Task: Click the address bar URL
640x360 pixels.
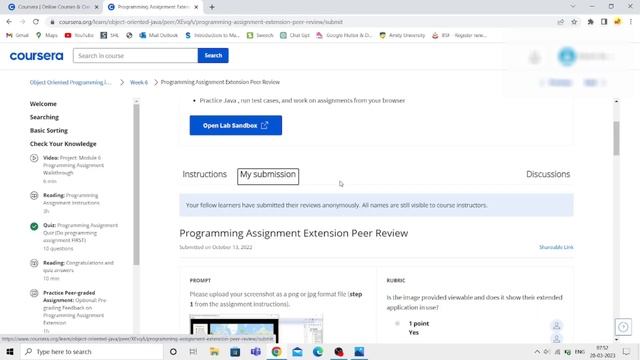Action: click(201, 22)
